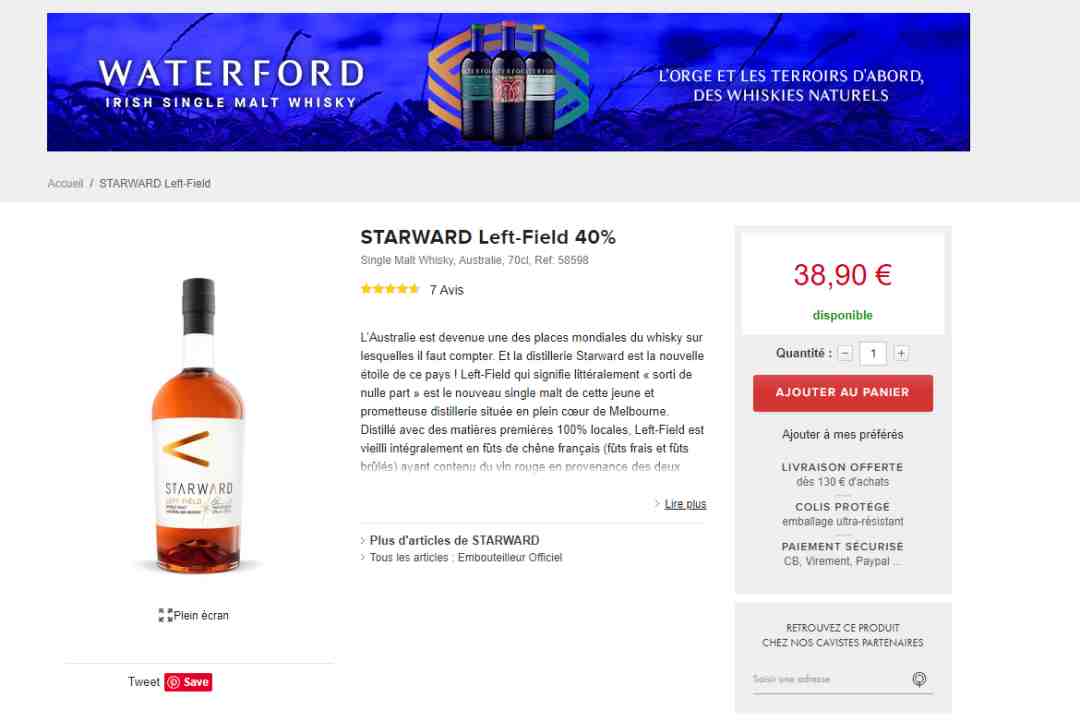Open Embouteilleur Officiel link

pyautogui.click(x=510, y=557)
